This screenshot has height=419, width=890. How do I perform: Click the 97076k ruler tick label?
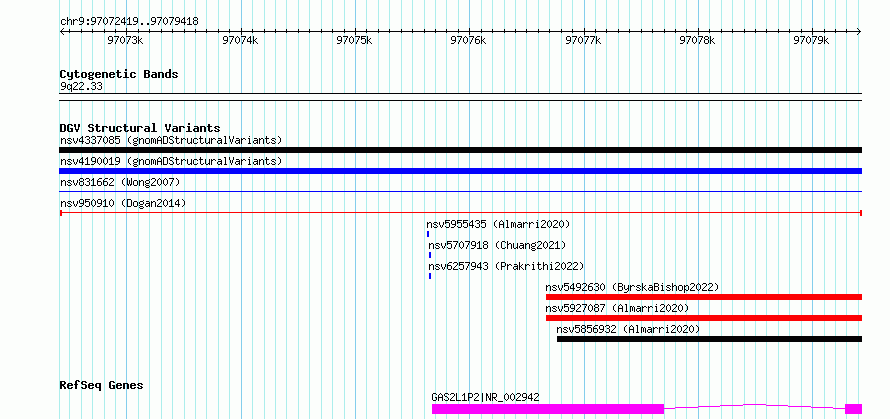click(x=468, y=40)
